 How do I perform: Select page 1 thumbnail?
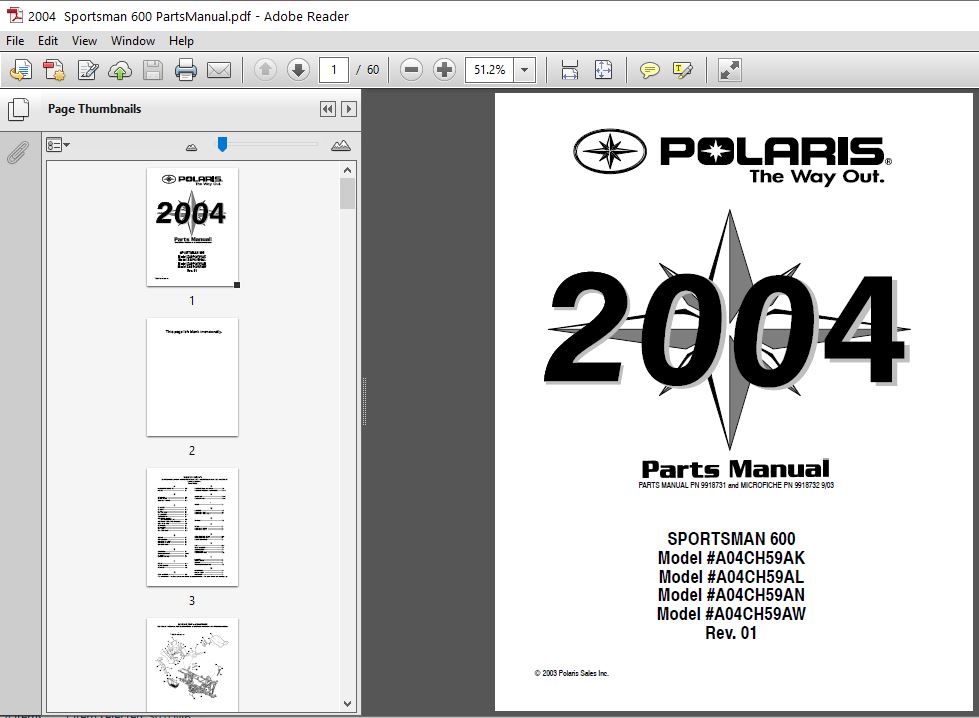coord(192,227)
